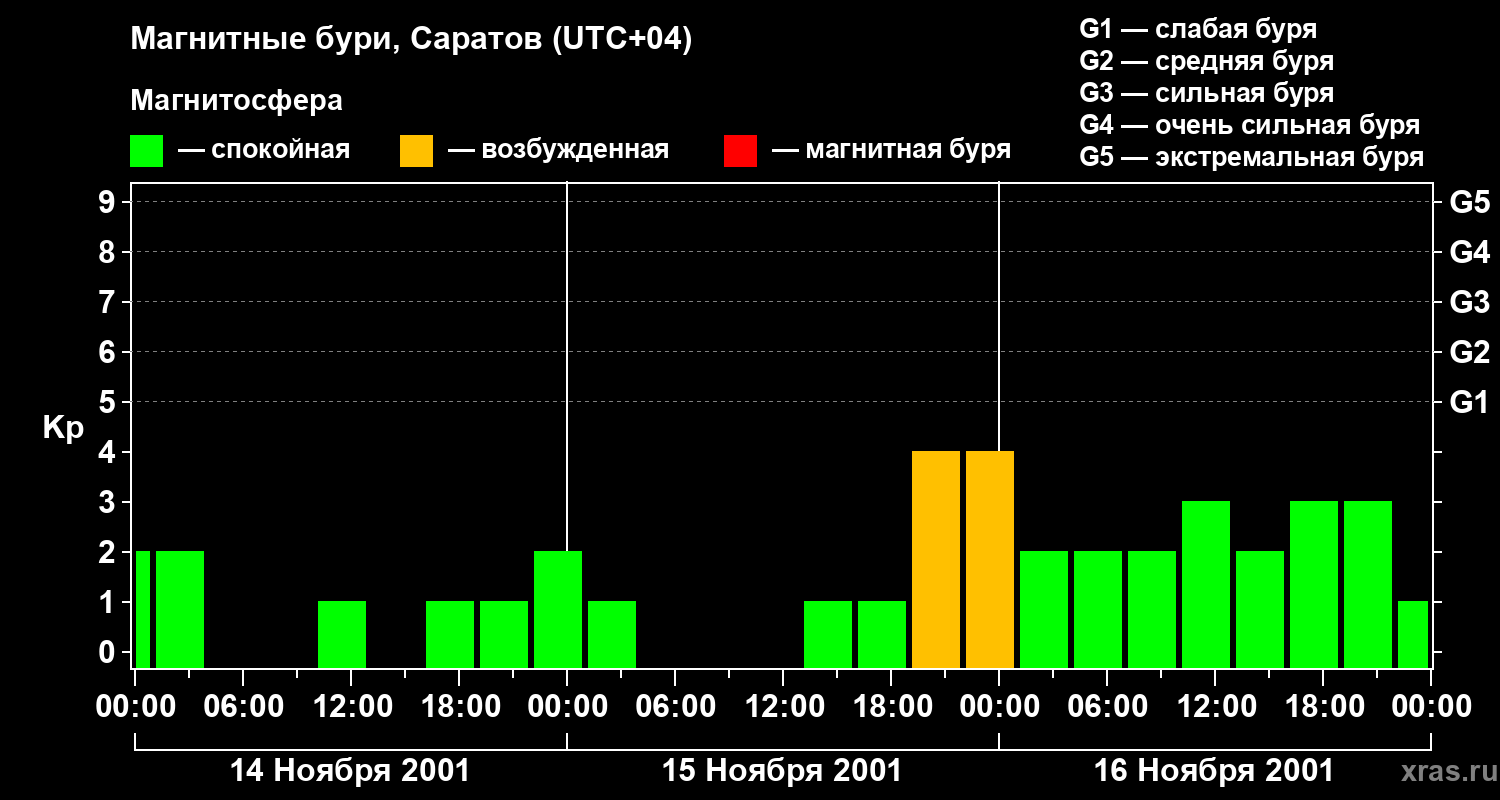Screen dimensions: 1500x800
Task: Click the red 'магнитная буря' legend swatch
Action: click(740, 151)
